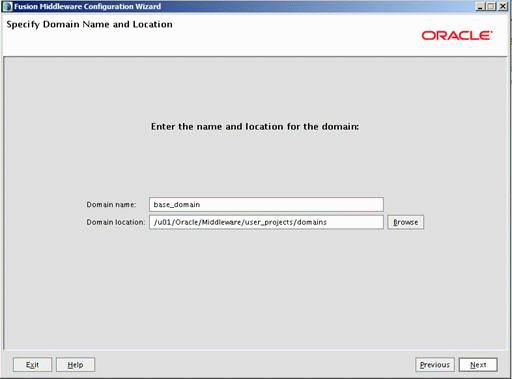Click the Oracle logo

(457, 35)
